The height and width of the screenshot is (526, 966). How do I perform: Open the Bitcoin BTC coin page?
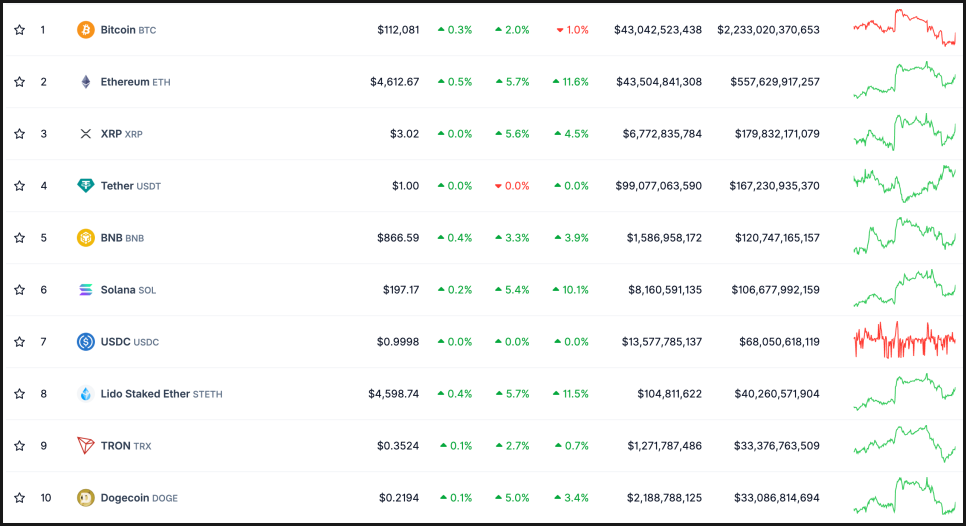[x=128, y=30]
